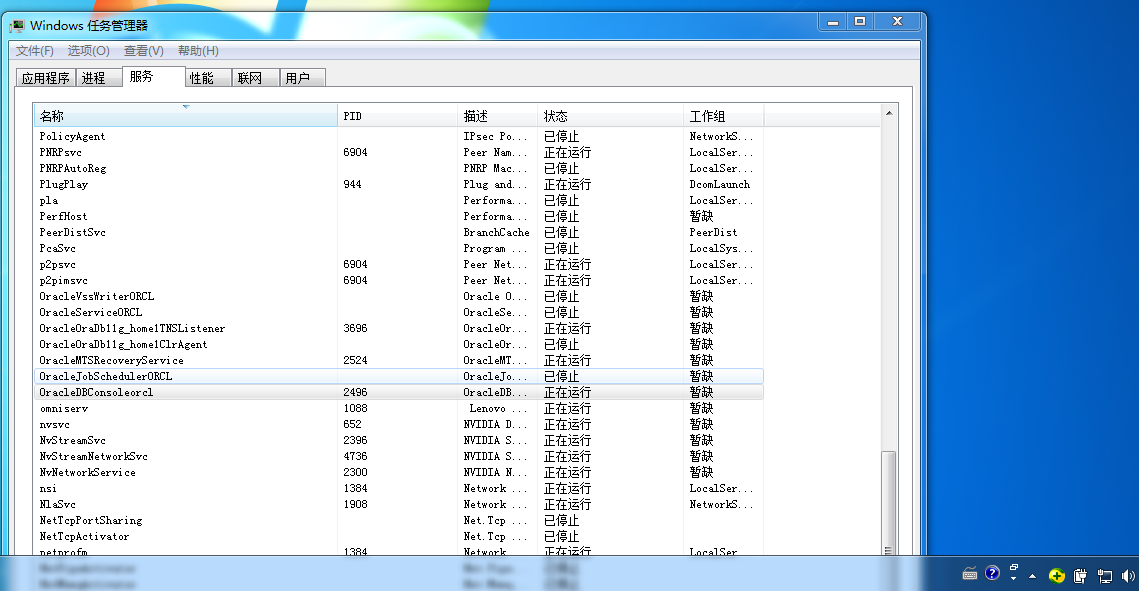1139x591 pixels.
Task: Select the PolicyAgent service row
Action: 399,136
